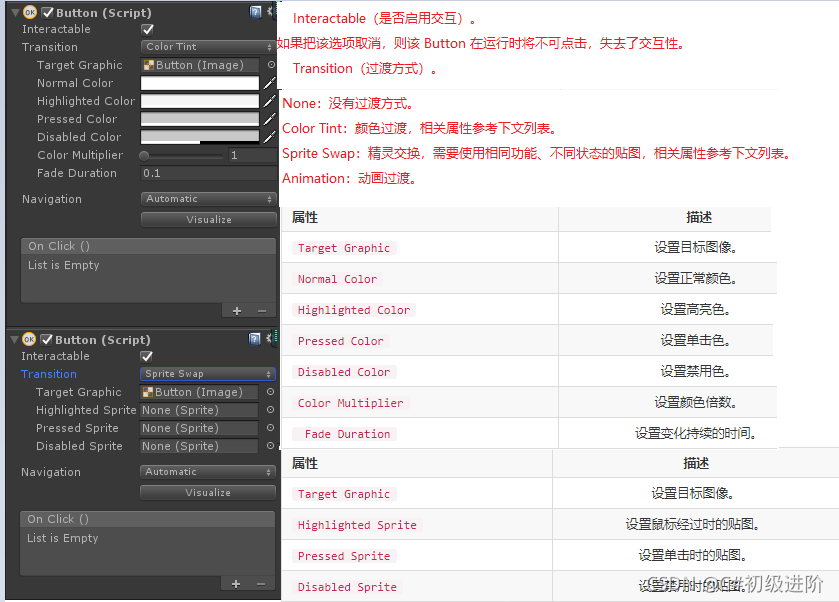839x602 pixels.
Task: Click the Button (Image) reference field icon
Action: [x=198, y=65]
